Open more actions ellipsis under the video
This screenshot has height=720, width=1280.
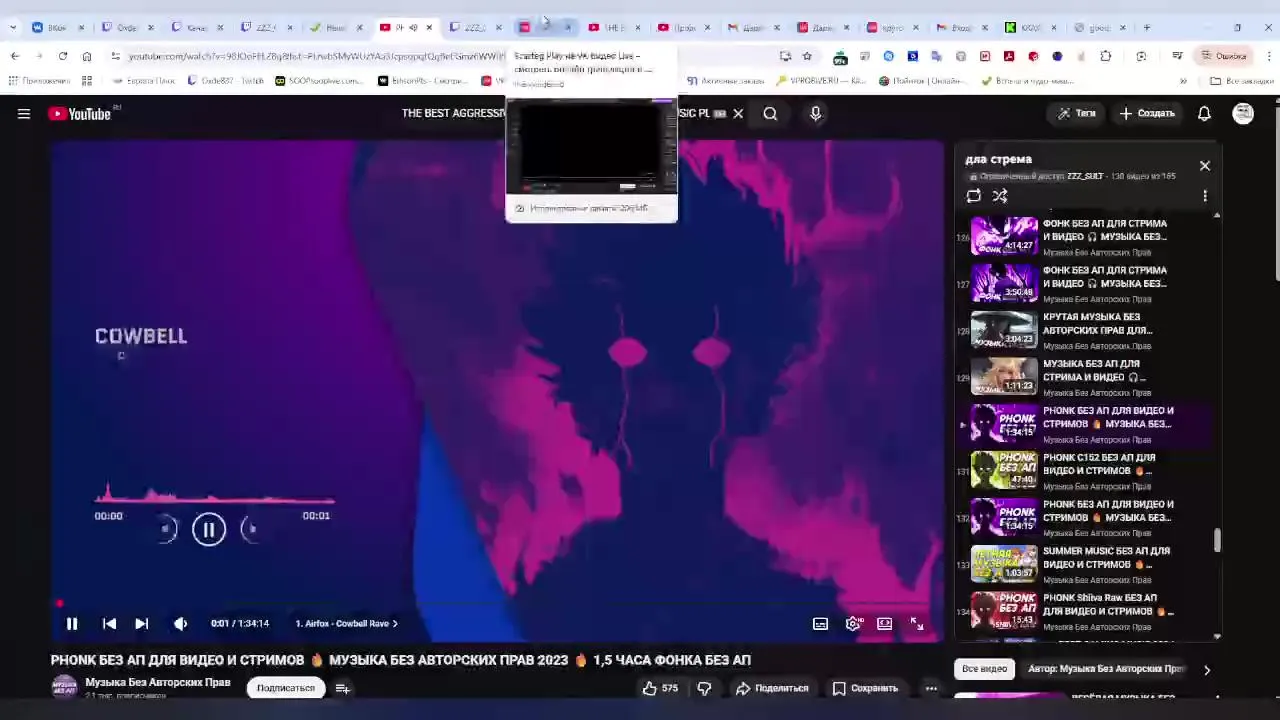pos(931,688)
